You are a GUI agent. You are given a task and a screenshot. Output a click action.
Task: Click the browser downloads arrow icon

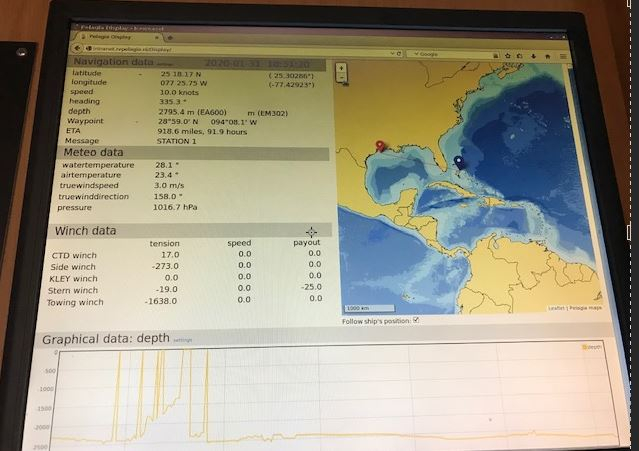tap(533, 54)
